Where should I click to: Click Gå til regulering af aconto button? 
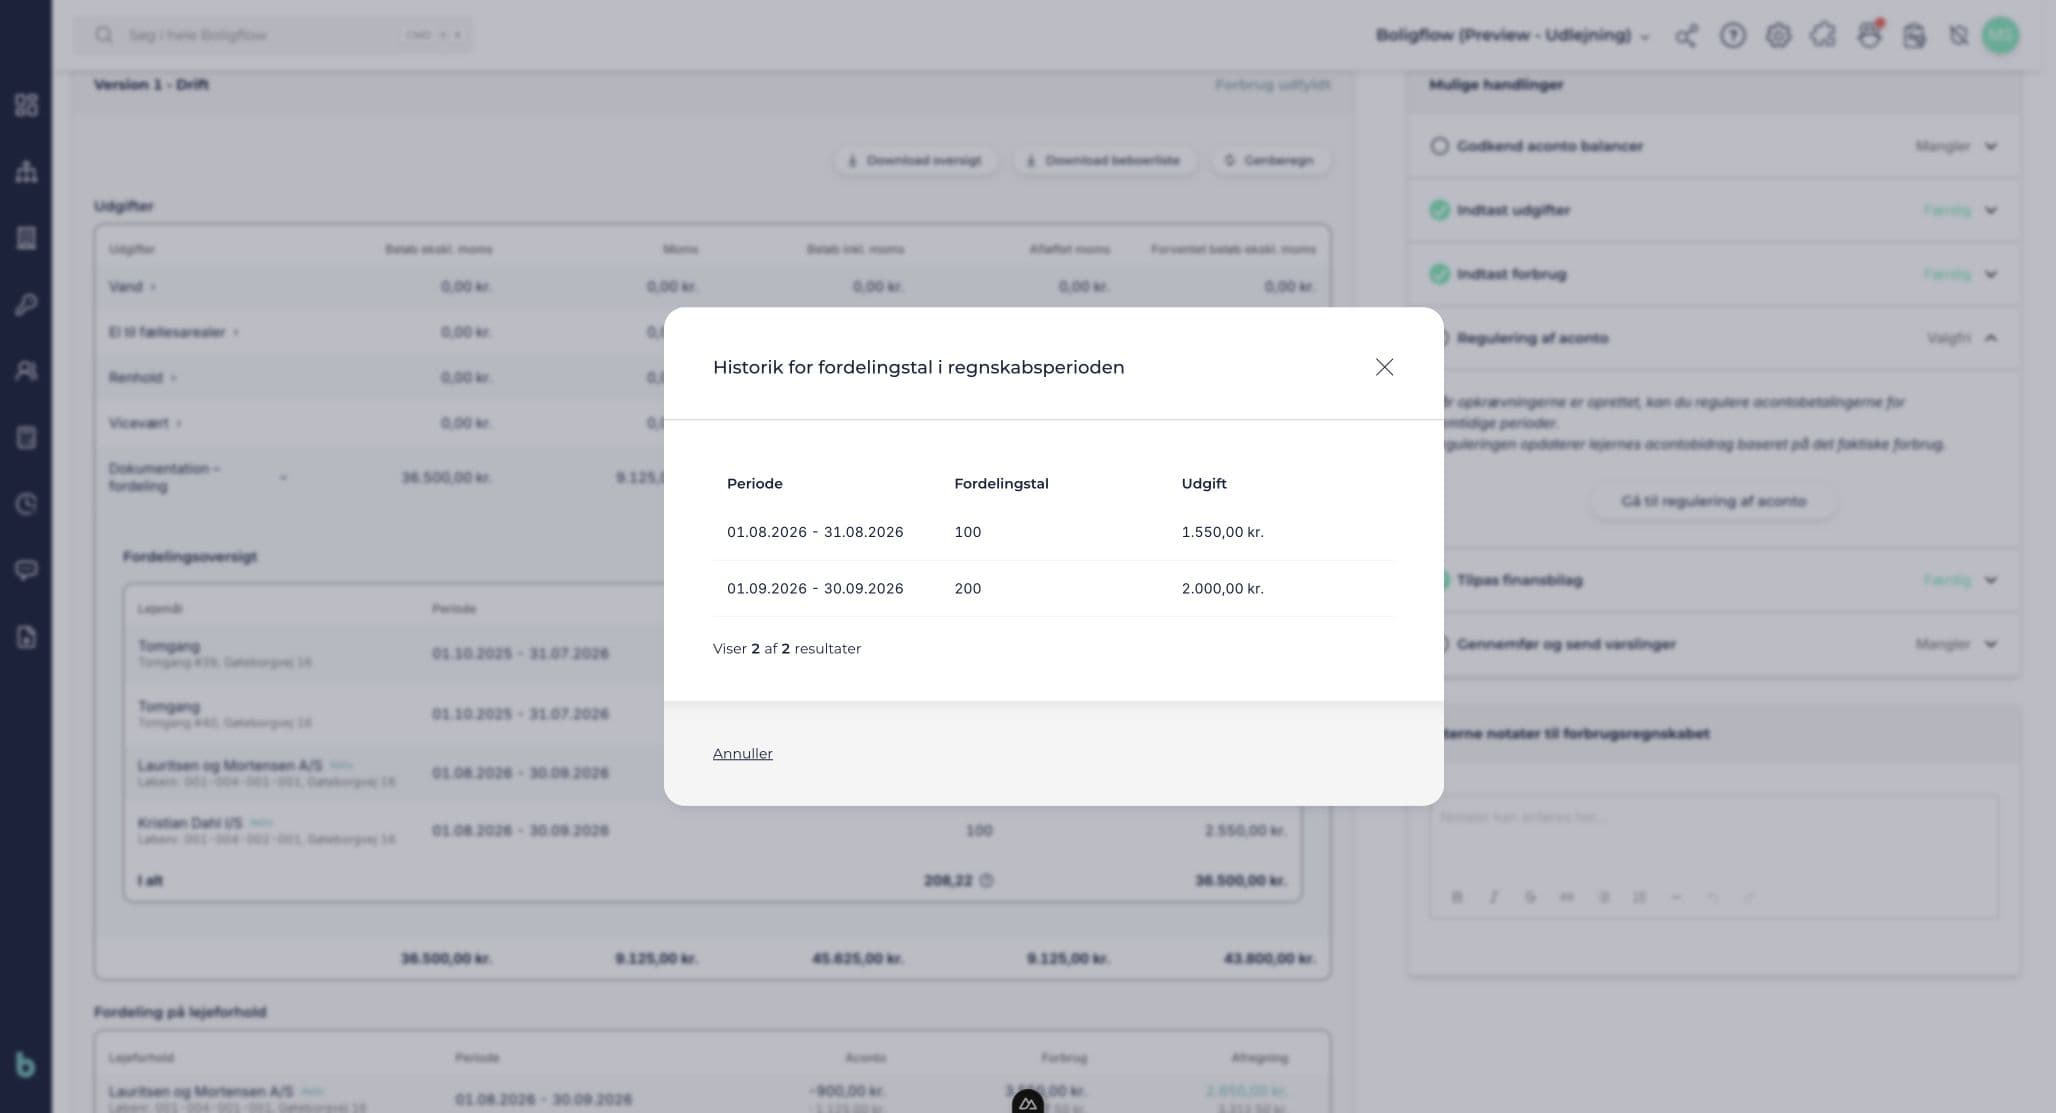[1713, 501]
